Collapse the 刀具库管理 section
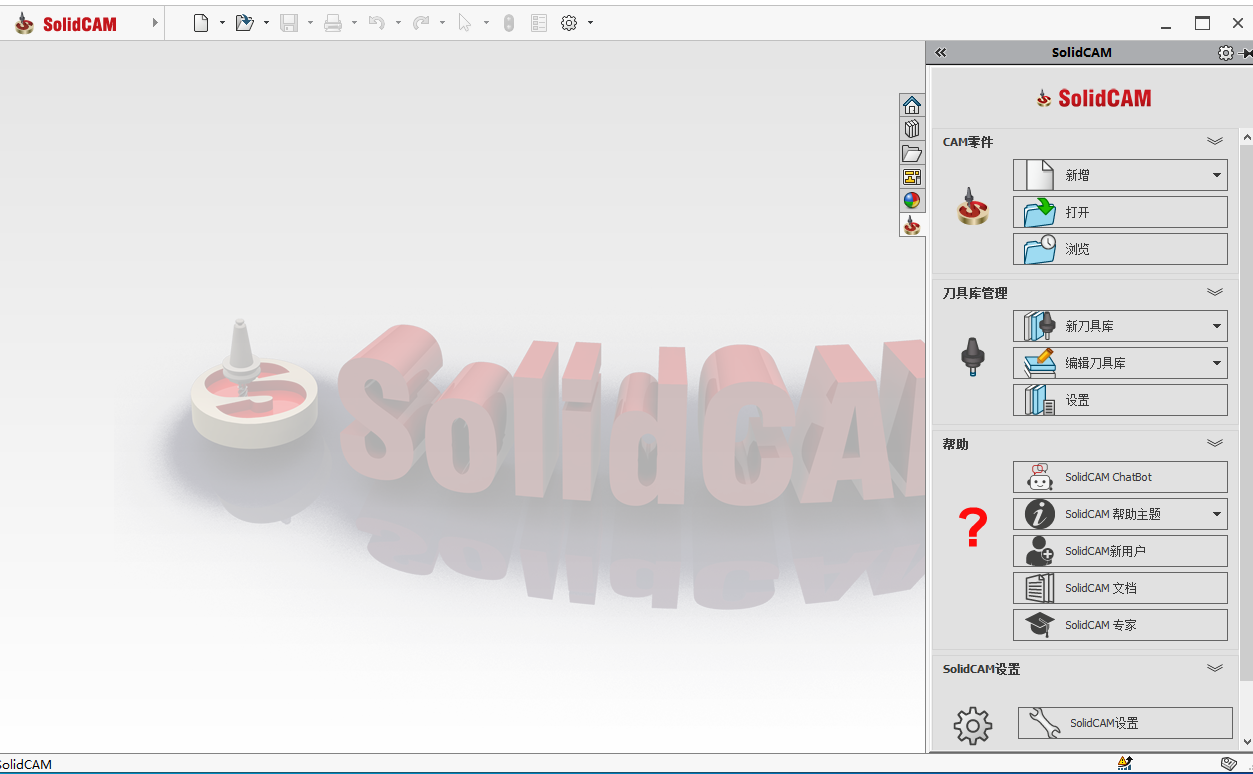This screenshot has width=1253, height=774. tap(1215, 293)
